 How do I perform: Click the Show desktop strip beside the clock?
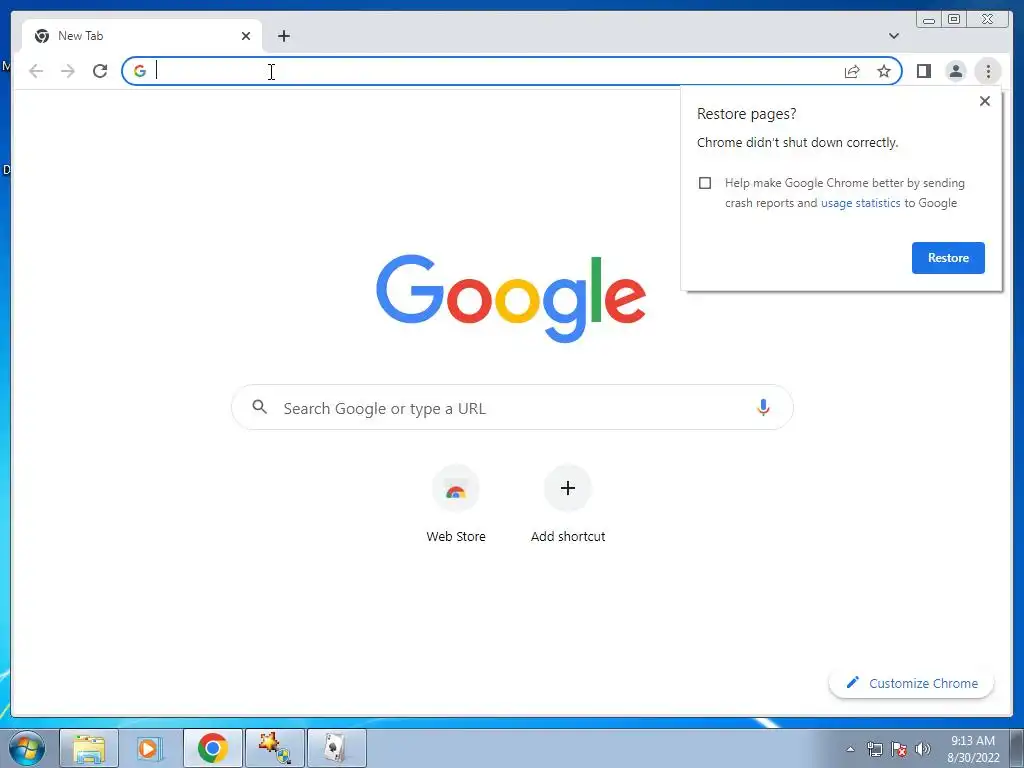(1017, 749)
